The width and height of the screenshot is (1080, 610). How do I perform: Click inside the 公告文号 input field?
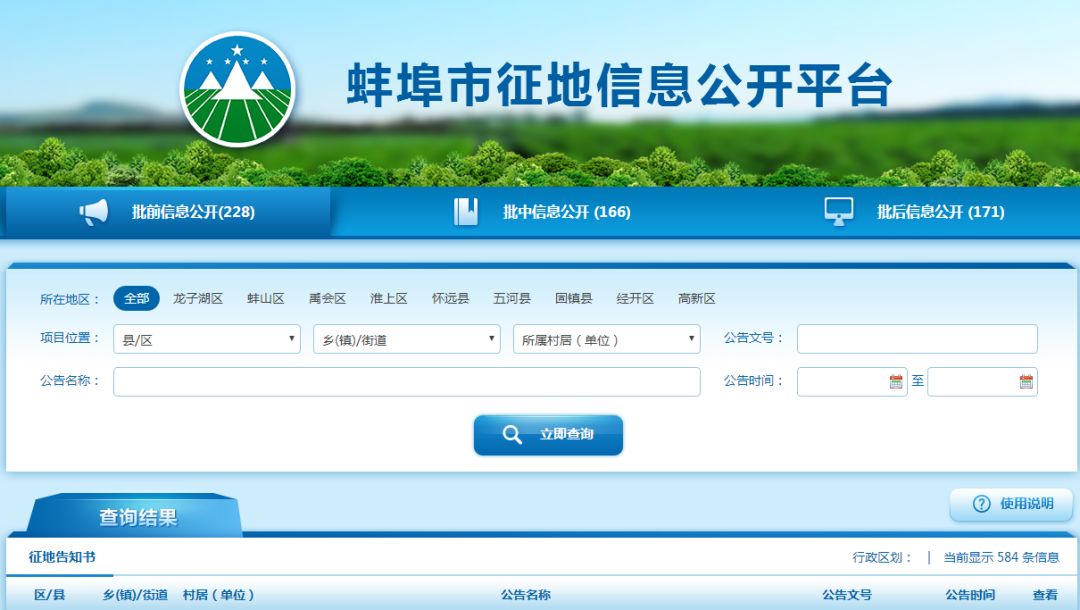click(x=915, y=339)
